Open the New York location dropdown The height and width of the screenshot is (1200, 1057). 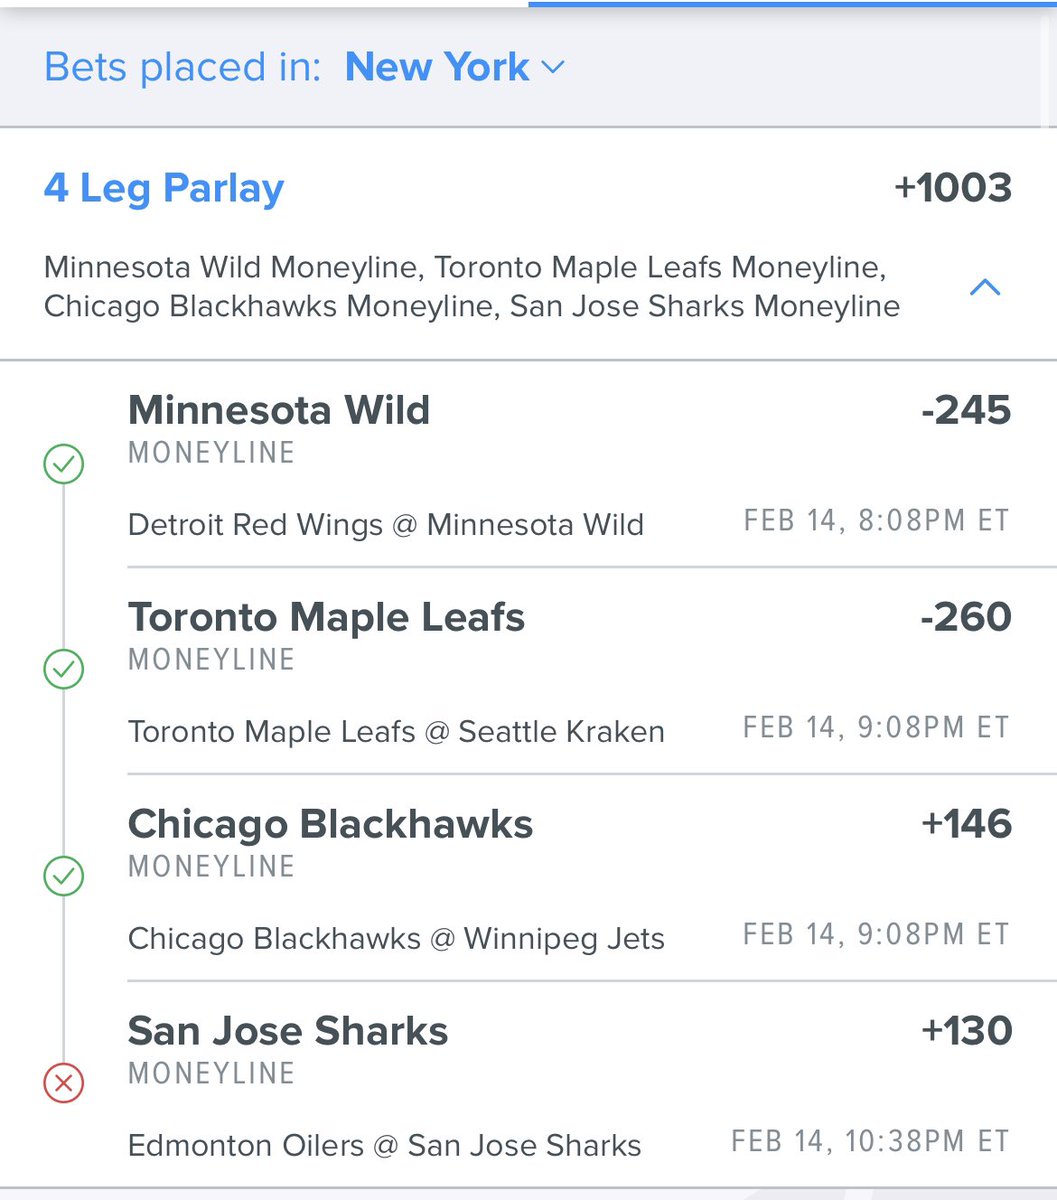pyautogui.click(x=455, y=67)
